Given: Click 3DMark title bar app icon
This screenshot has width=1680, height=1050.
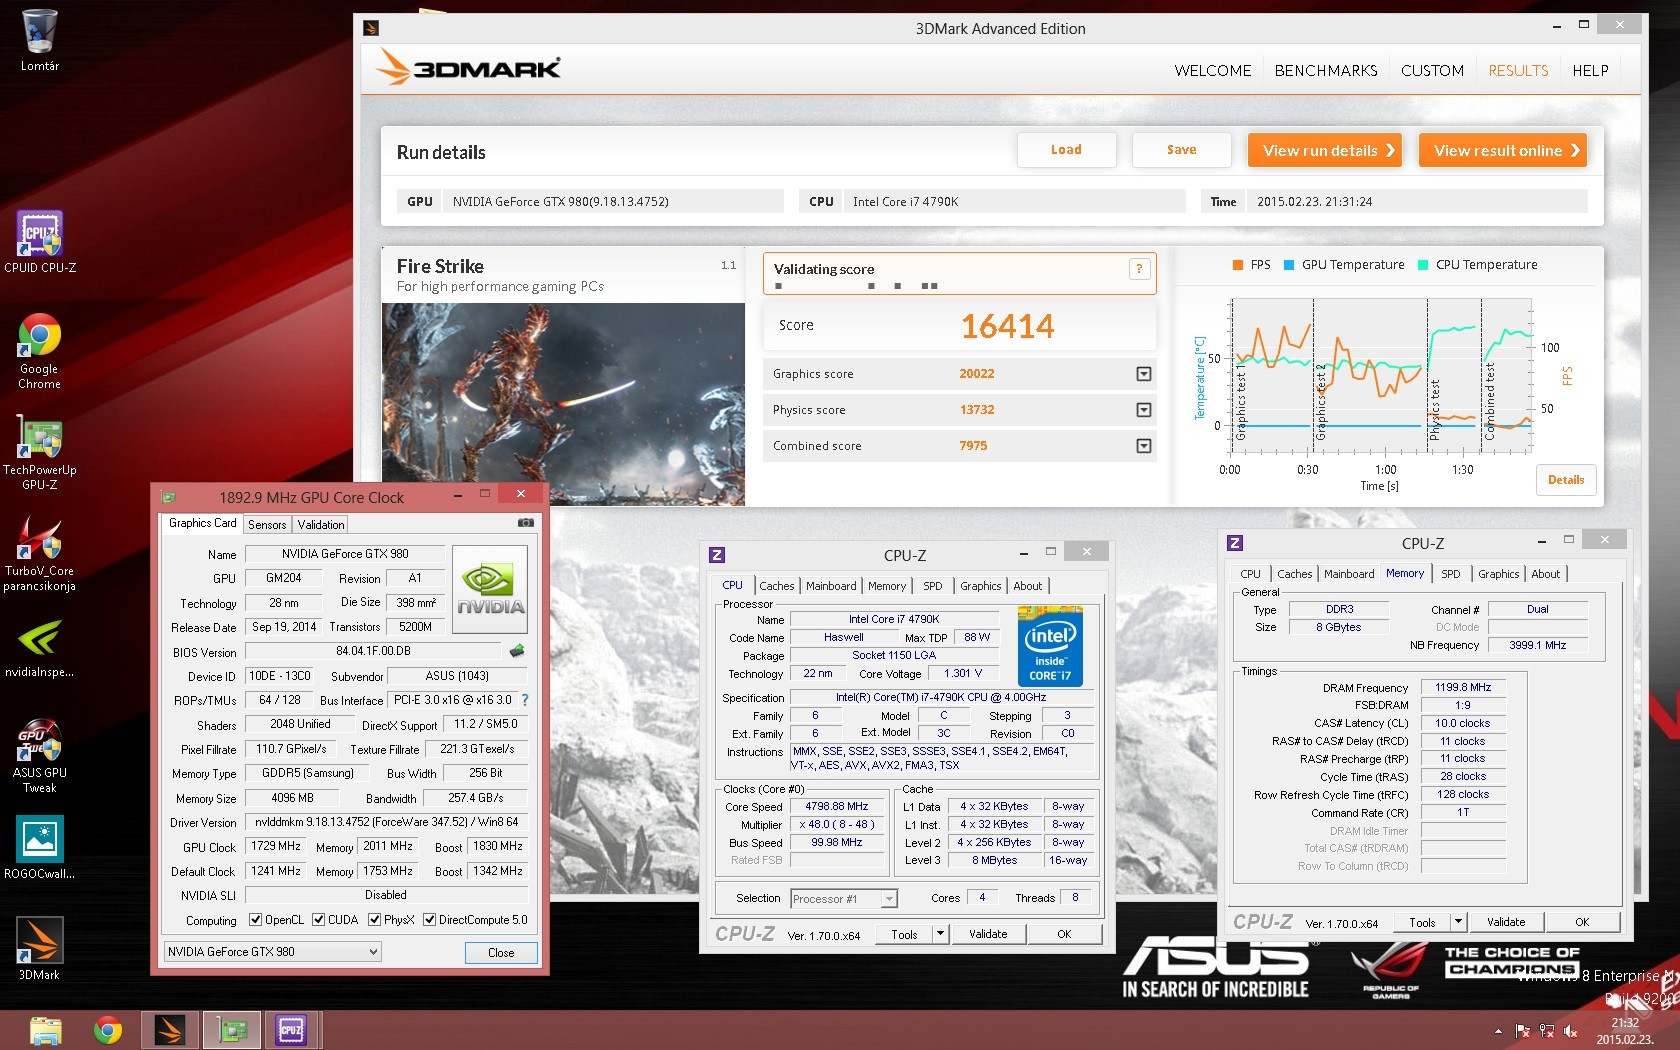Looking at the screenshot, I should 371,28.
